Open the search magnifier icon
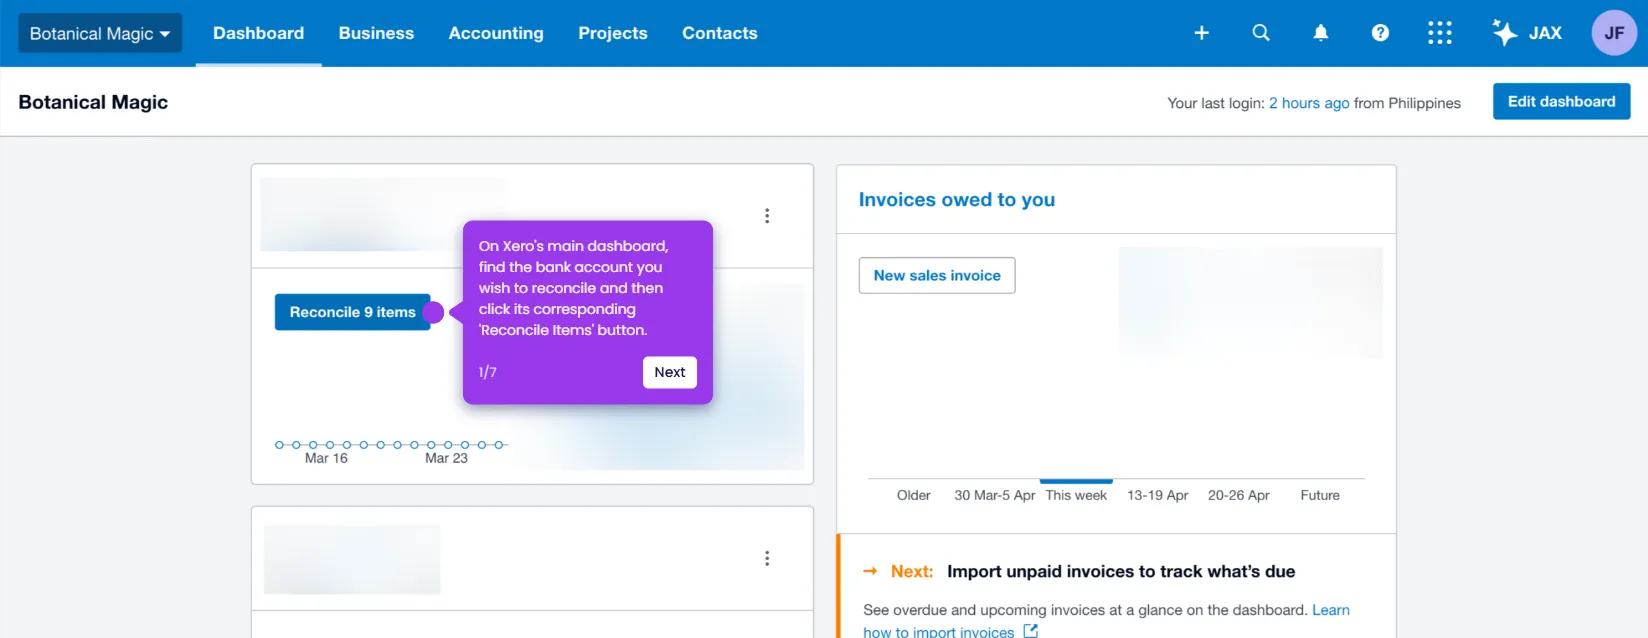Image resolution: width=1648 pixels, height=638 pixels. (1261, 33)
